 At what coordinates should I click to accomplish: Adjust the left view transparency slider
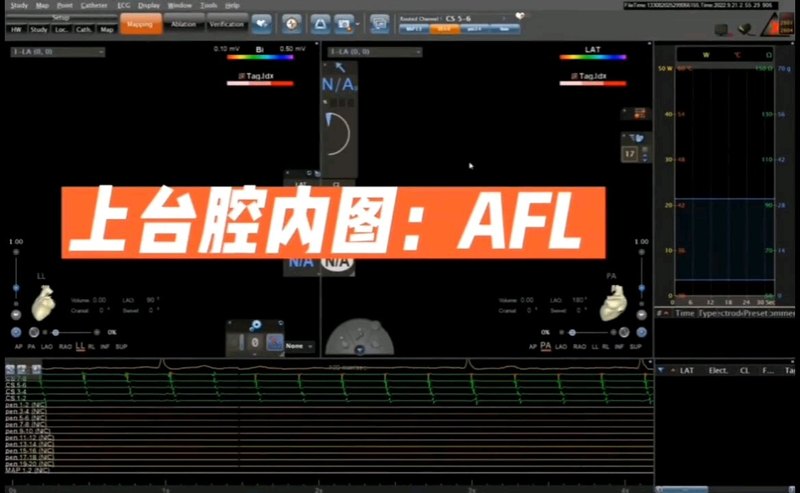pyautogui.click(x=56, y=332)
